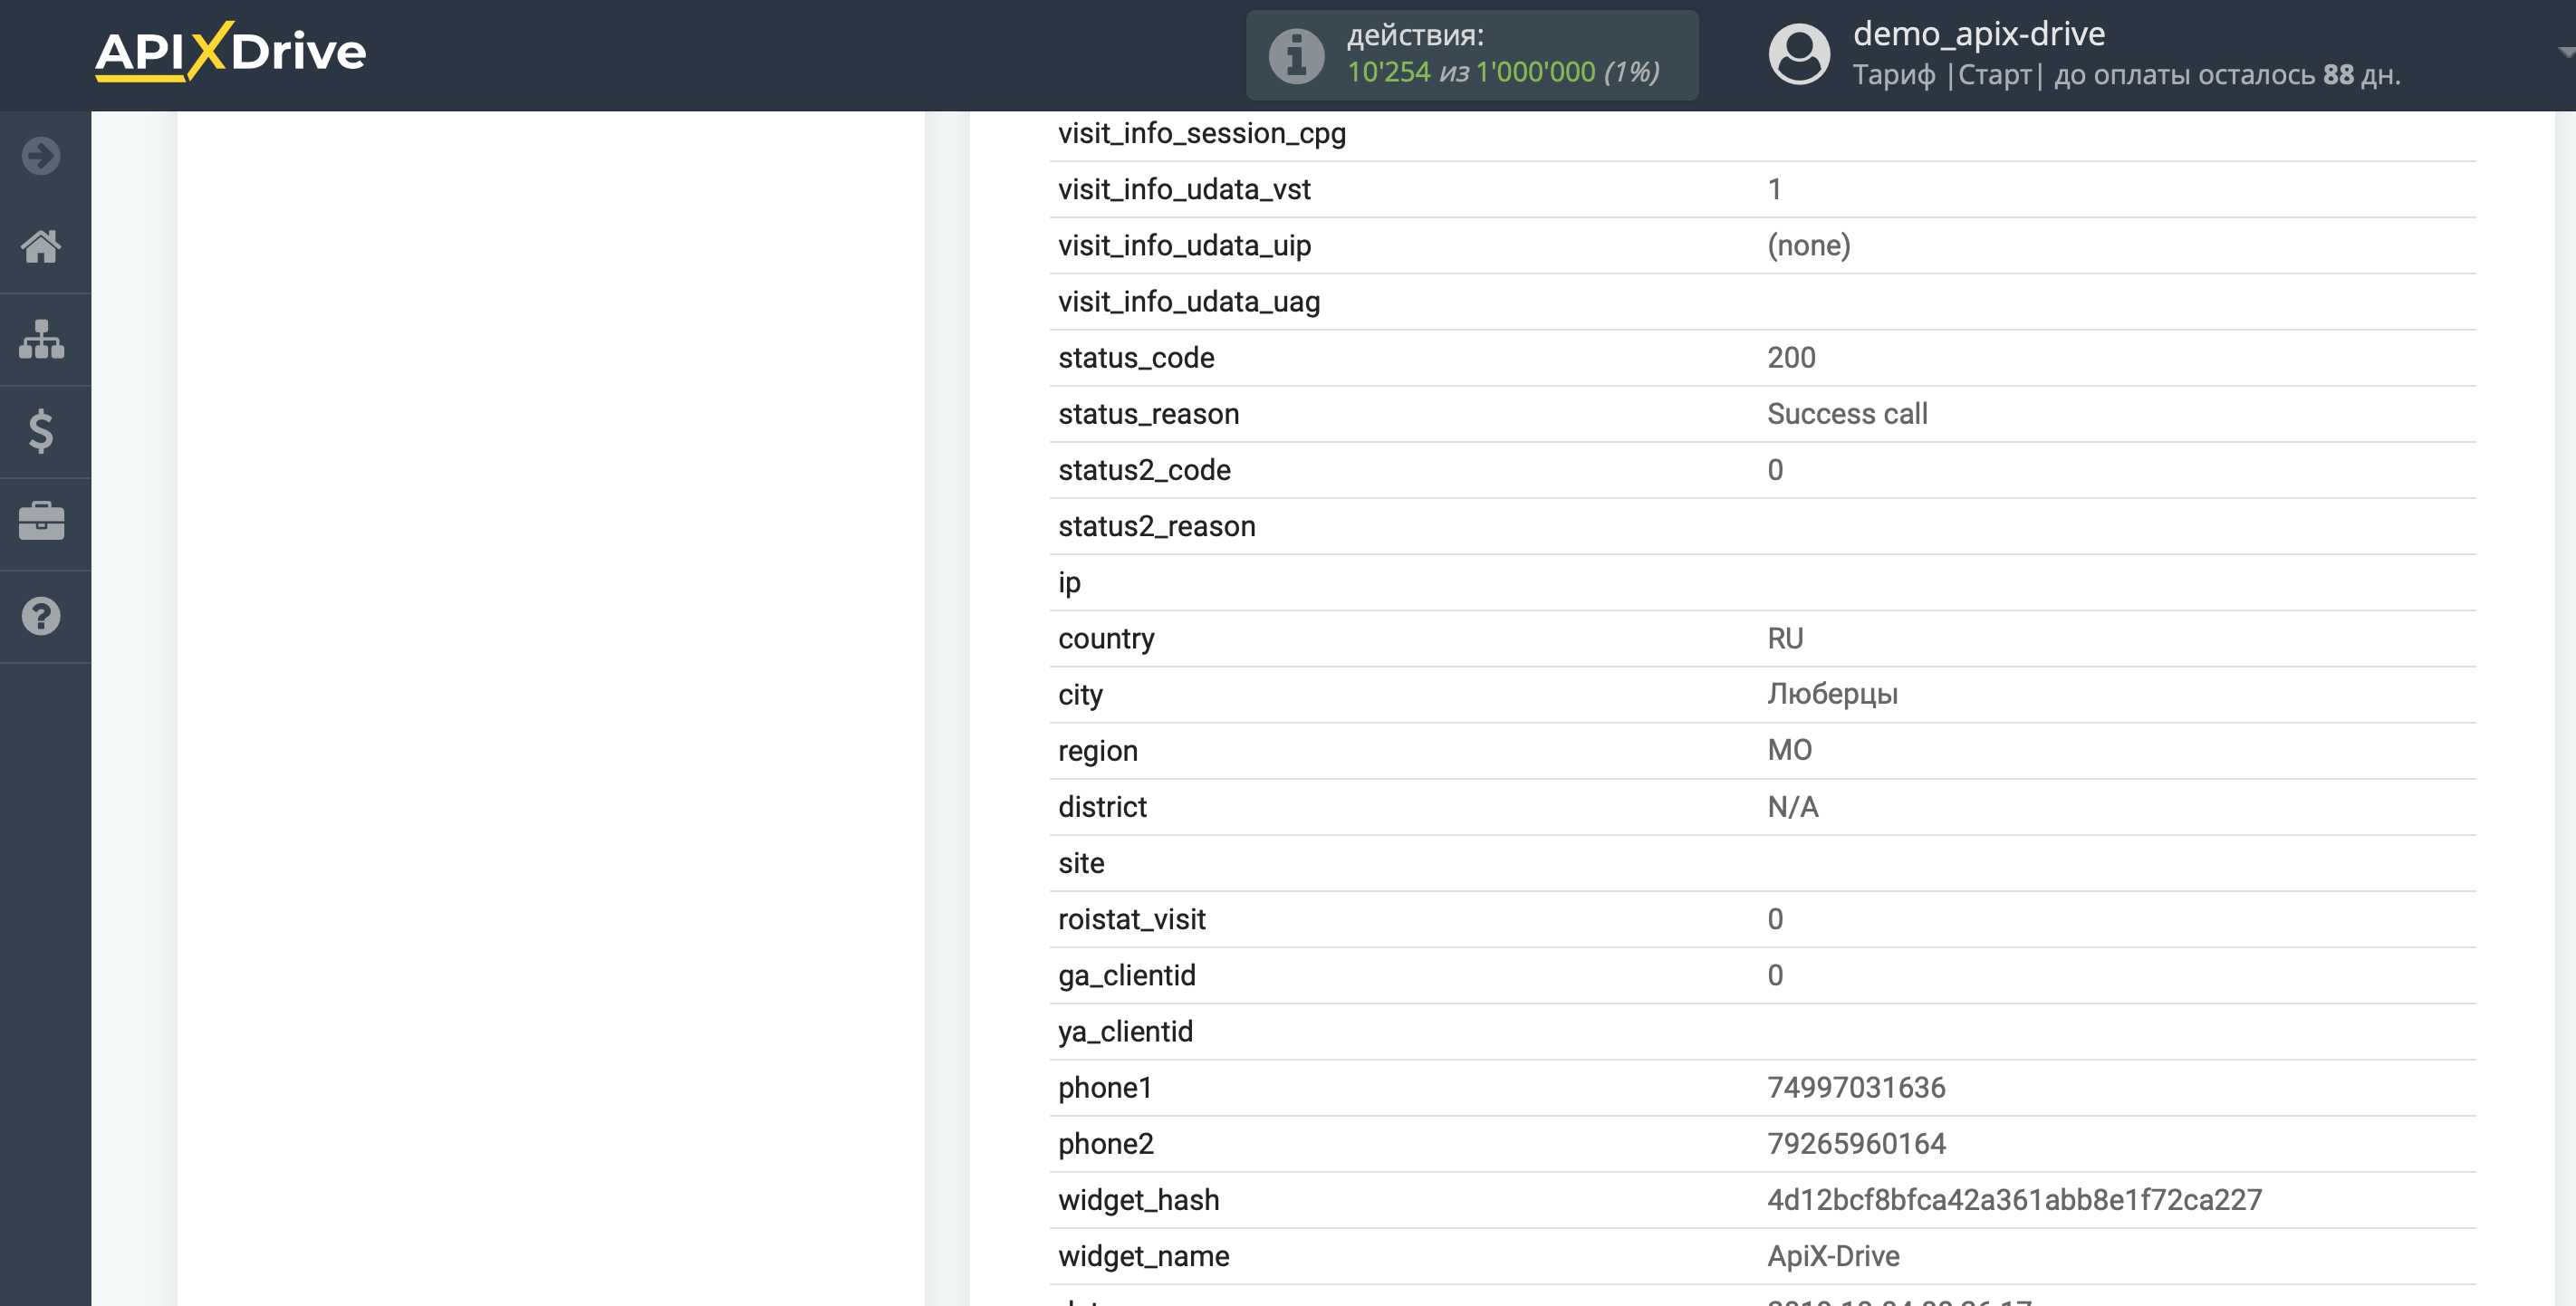This screenshot has height=1306, width=2576.
Task: Select the region field label
Action: [1097, 751]
